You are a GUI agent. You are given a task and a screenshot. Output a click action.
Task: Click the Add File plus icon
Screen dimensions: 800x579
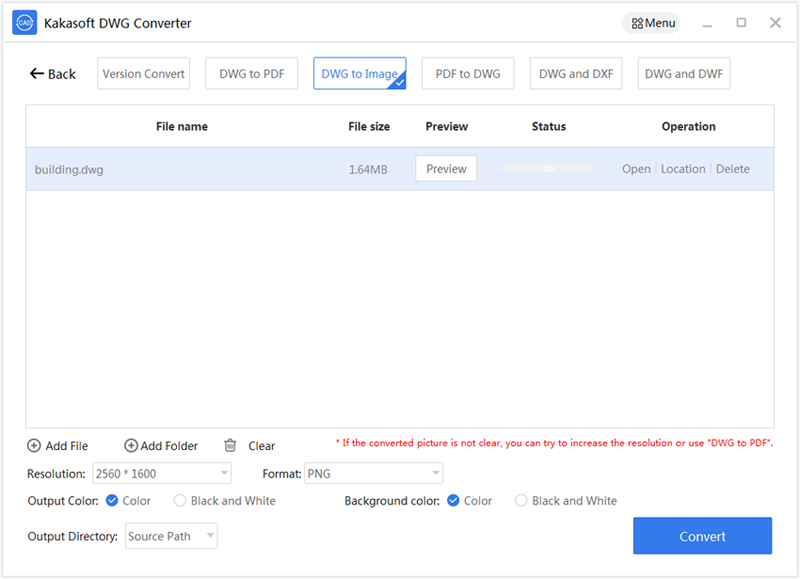pyautogui.click(x=34, y=446)
